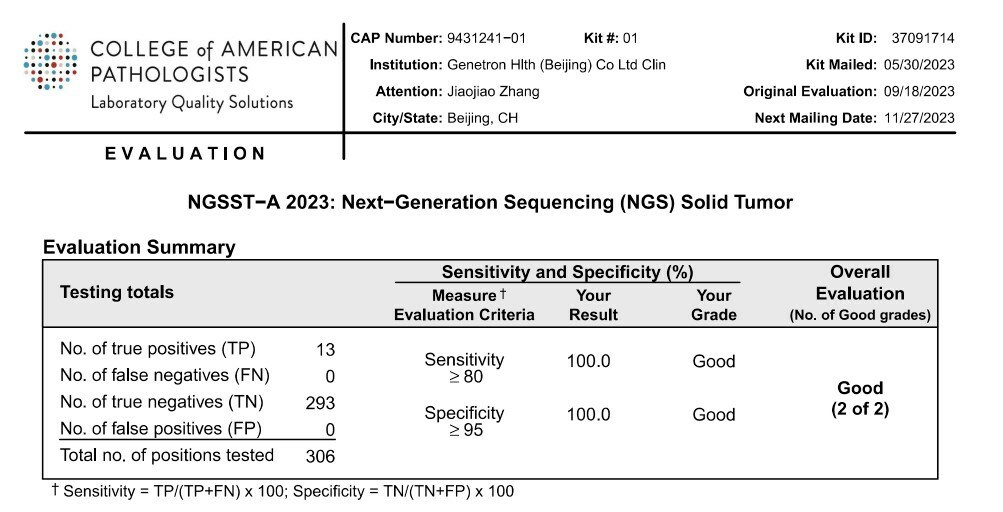Click the Attention name Jiaojiao Zhang
The width and height of the screenshot is (1003, 512).
490,91
